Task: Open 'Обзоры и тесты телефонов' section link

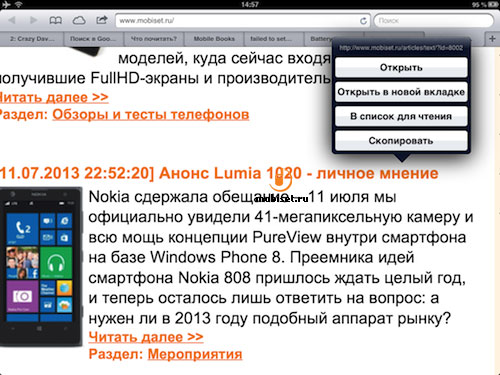Action: pos(151,114)
